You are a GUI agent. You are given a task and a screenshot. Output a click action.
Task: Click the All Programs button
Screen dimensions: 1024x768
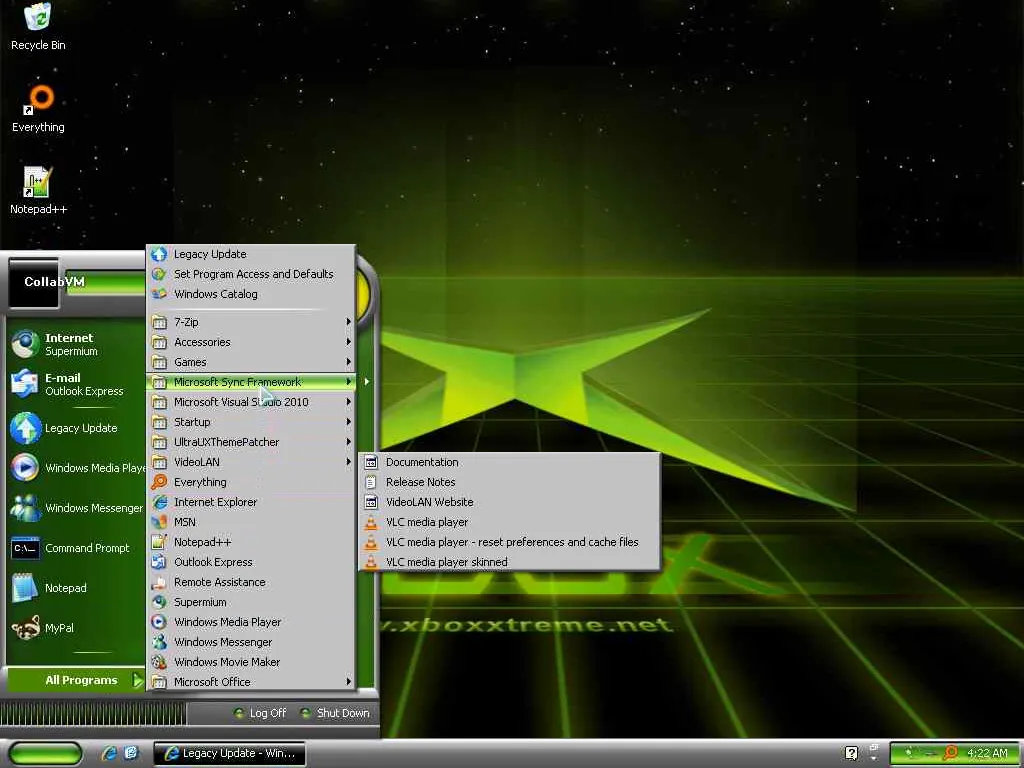coord(76,680)
